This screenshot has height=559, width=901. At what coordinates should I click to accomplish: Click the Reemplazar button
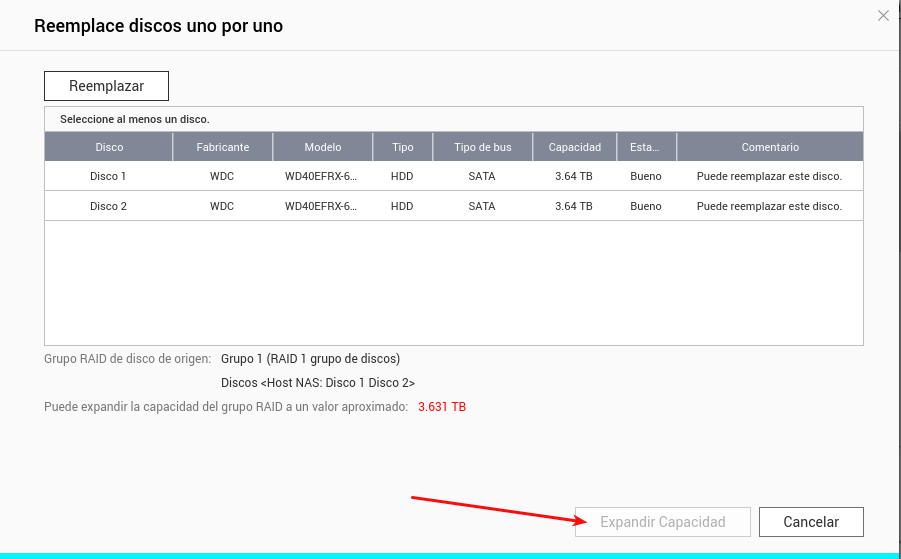click(x=106, y=86)
